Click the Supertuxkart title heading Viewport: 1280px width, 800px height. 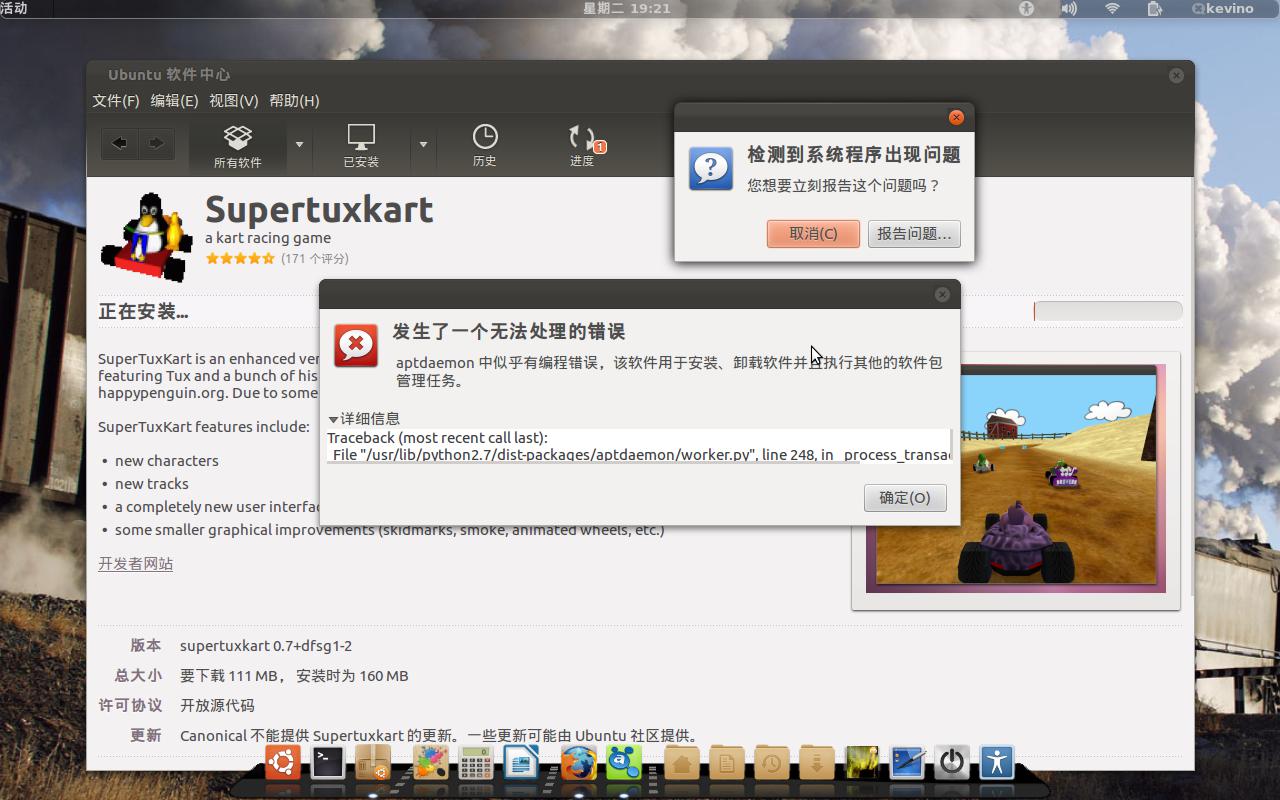[319, 209]
